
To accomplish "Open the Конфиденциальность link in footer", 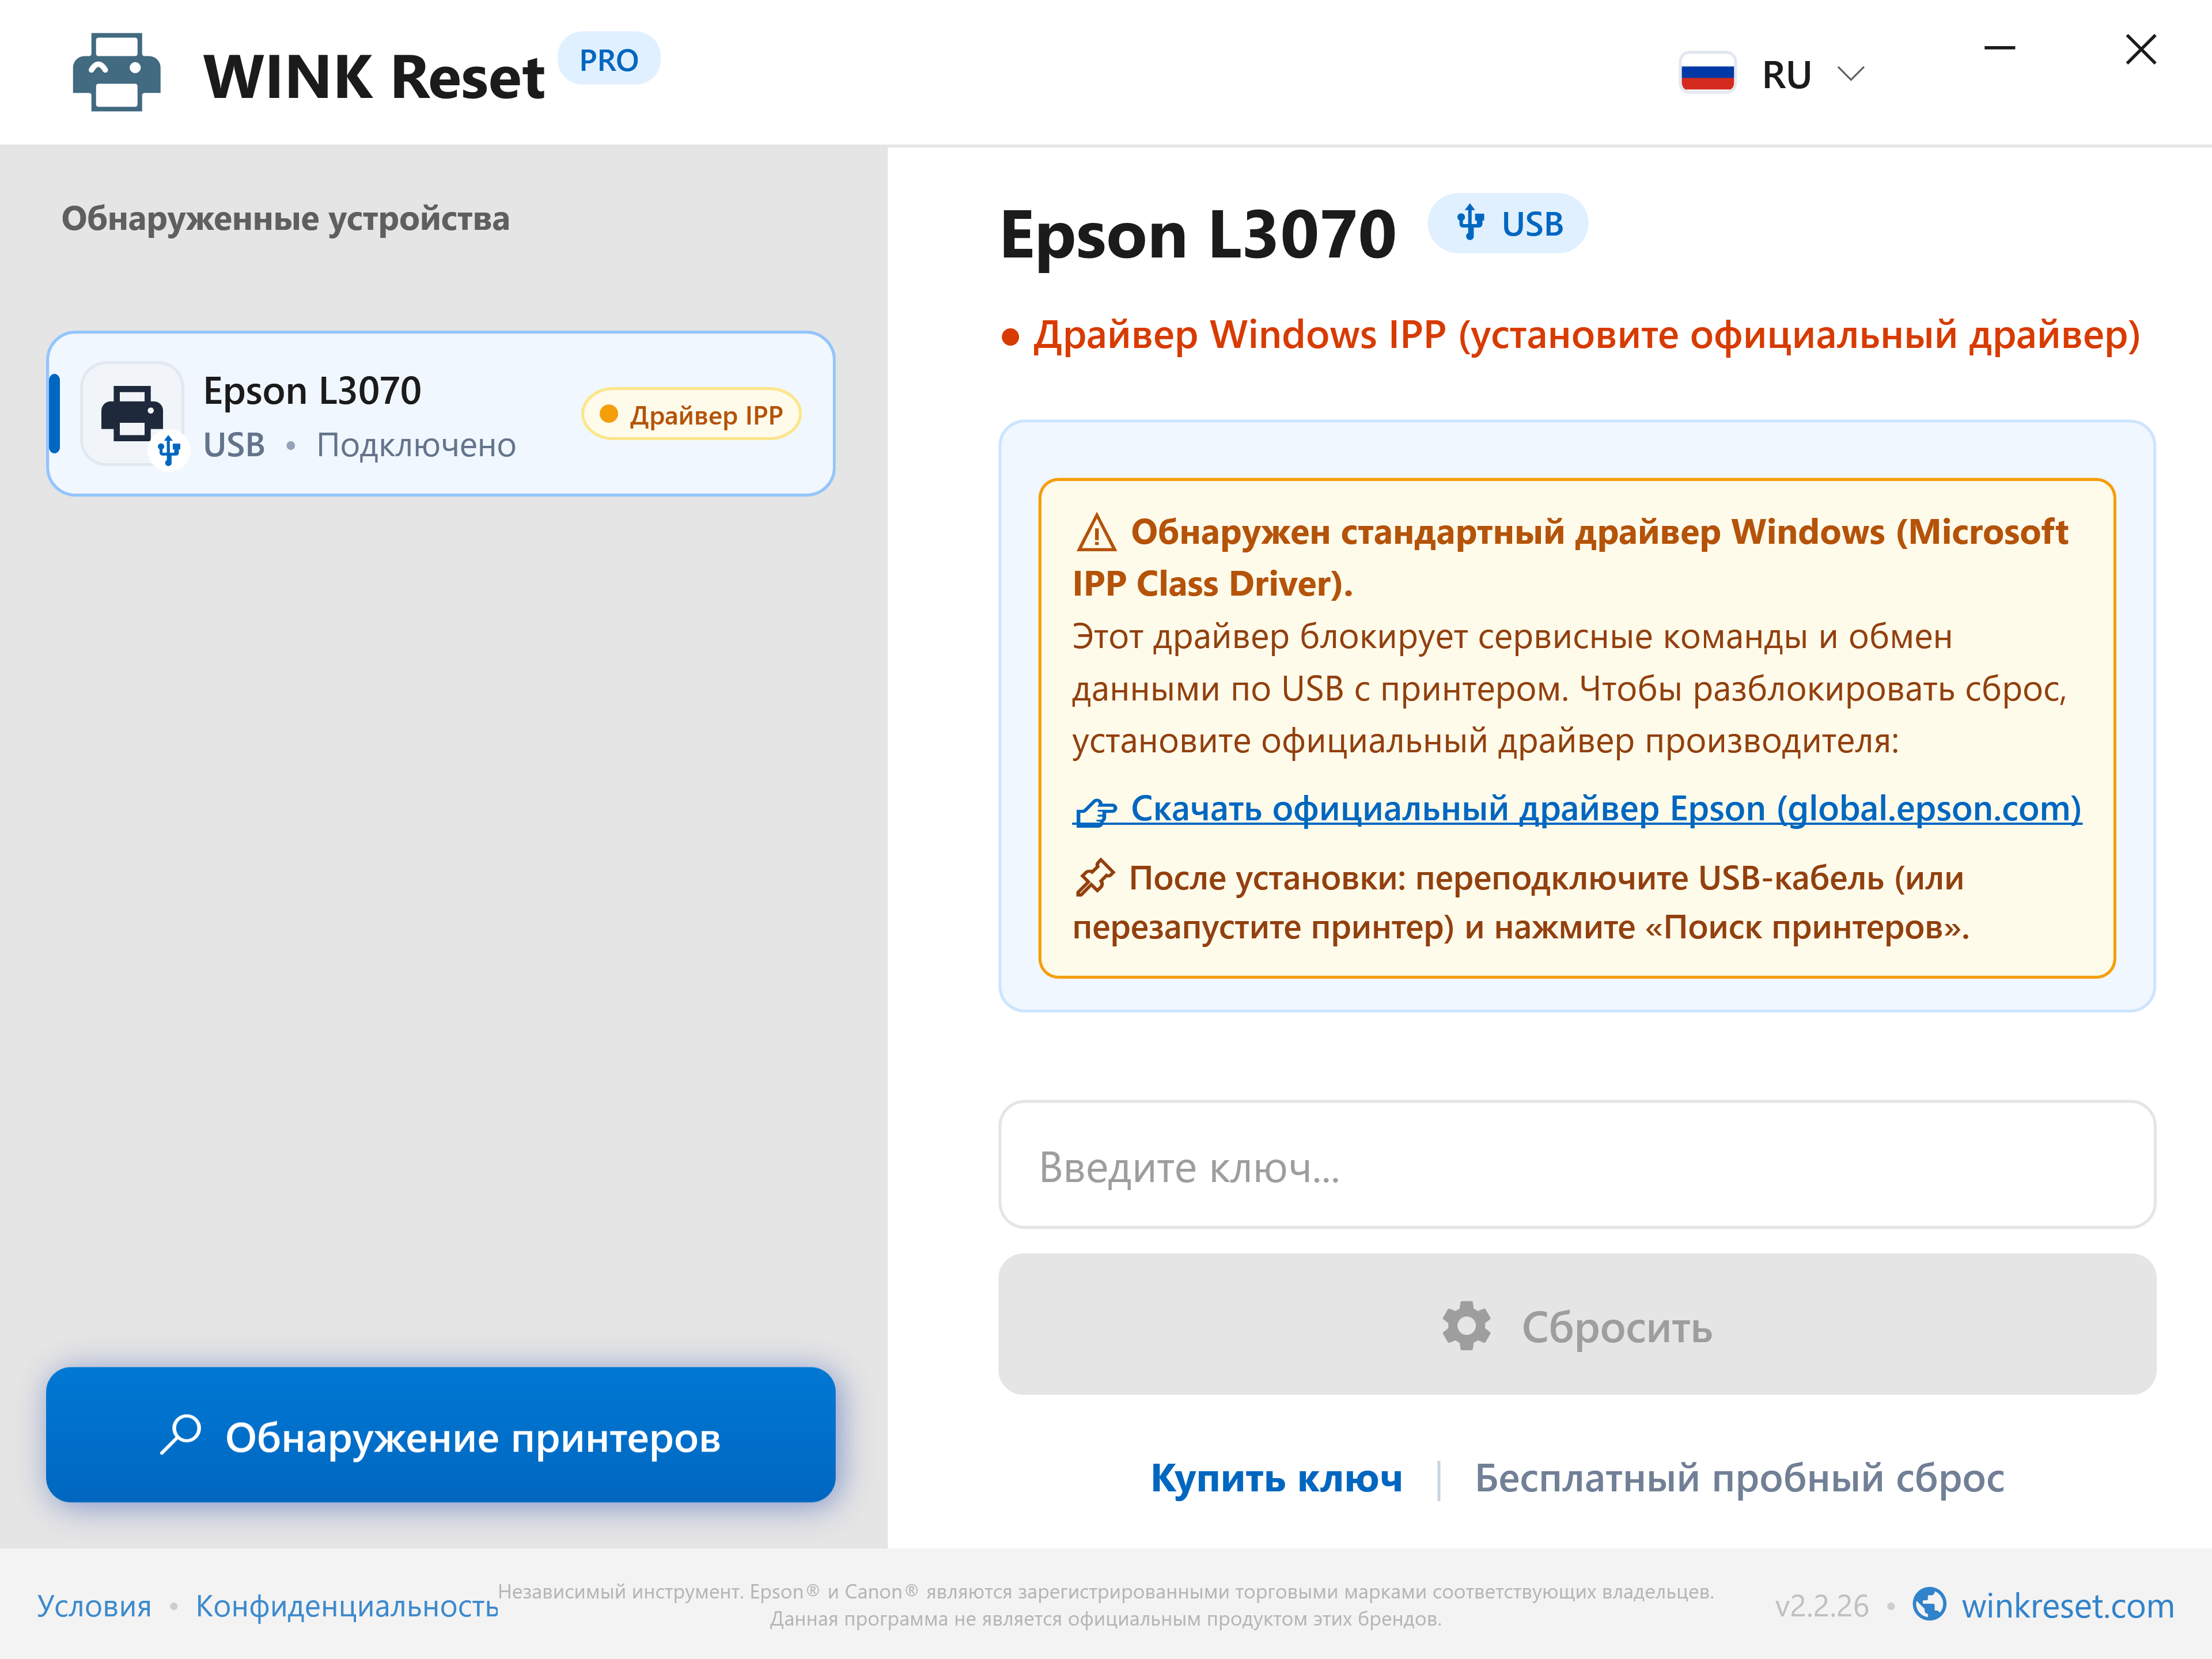I will [x=347, y=1606].
